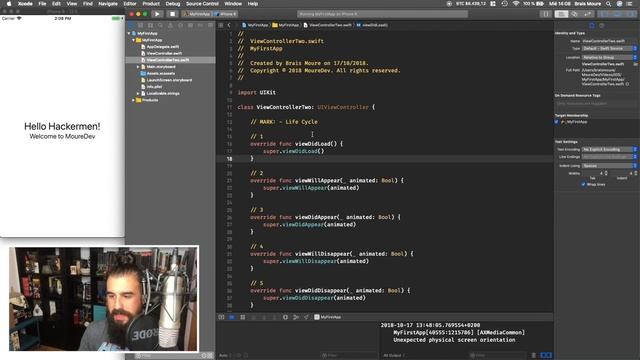This screenshot has height=360, width=640.
Task: Go back with the jump bar's left chevron
Action: [x=229, y=25]
